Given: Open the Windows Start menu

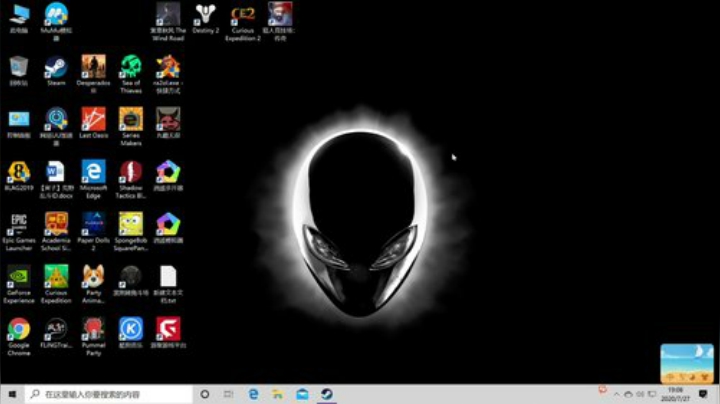Looking at the screenshot, I should coord(12,394).
